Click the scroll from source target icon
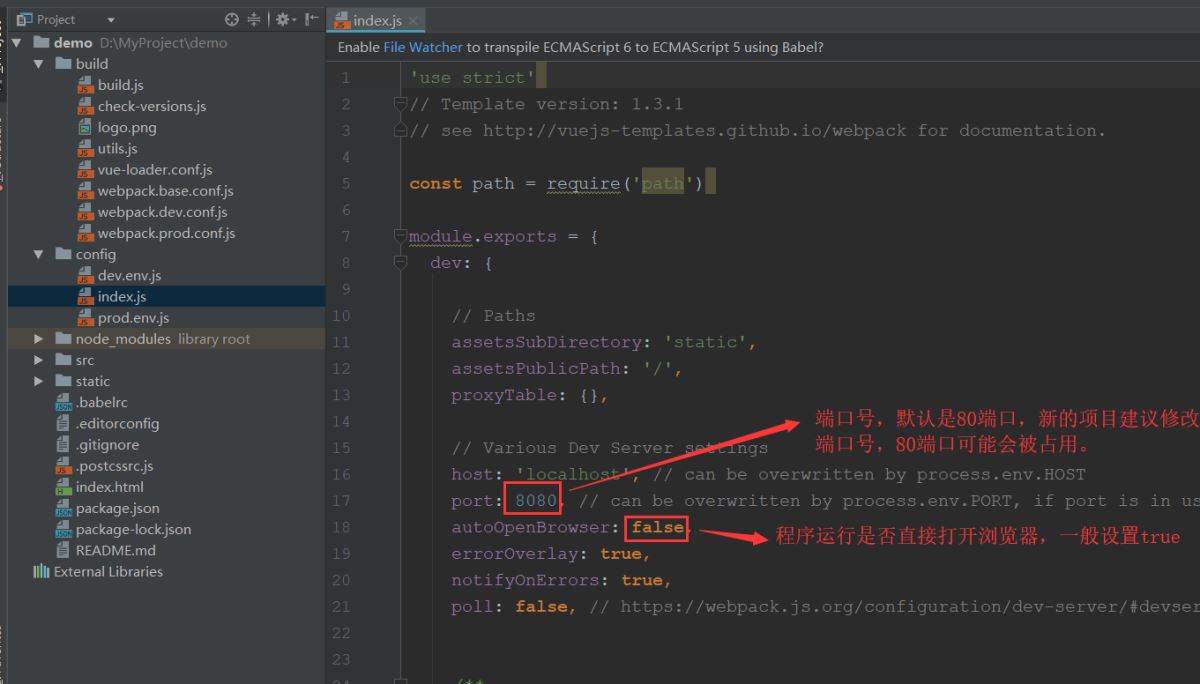 coord(232,19)
